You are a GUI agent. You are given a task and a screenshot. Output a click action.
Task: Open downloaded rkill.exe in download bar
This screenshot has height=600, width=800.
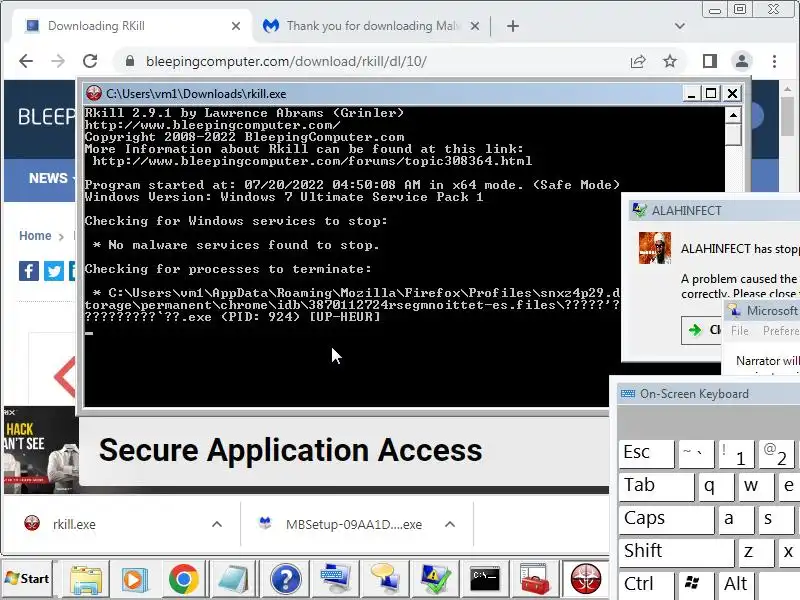pyautogui.click(x=74, y=524)
